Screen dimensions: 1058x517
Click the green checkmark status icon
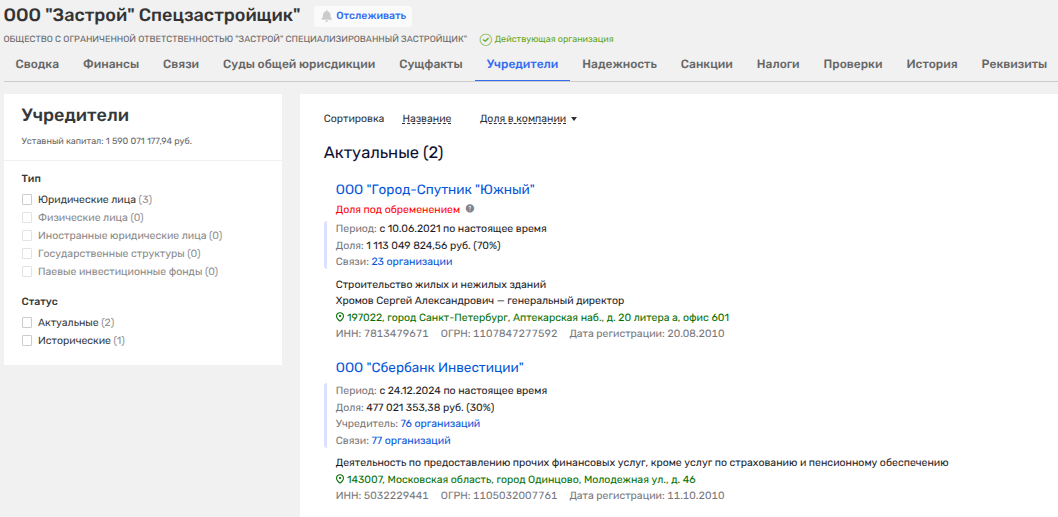point(485,39)
